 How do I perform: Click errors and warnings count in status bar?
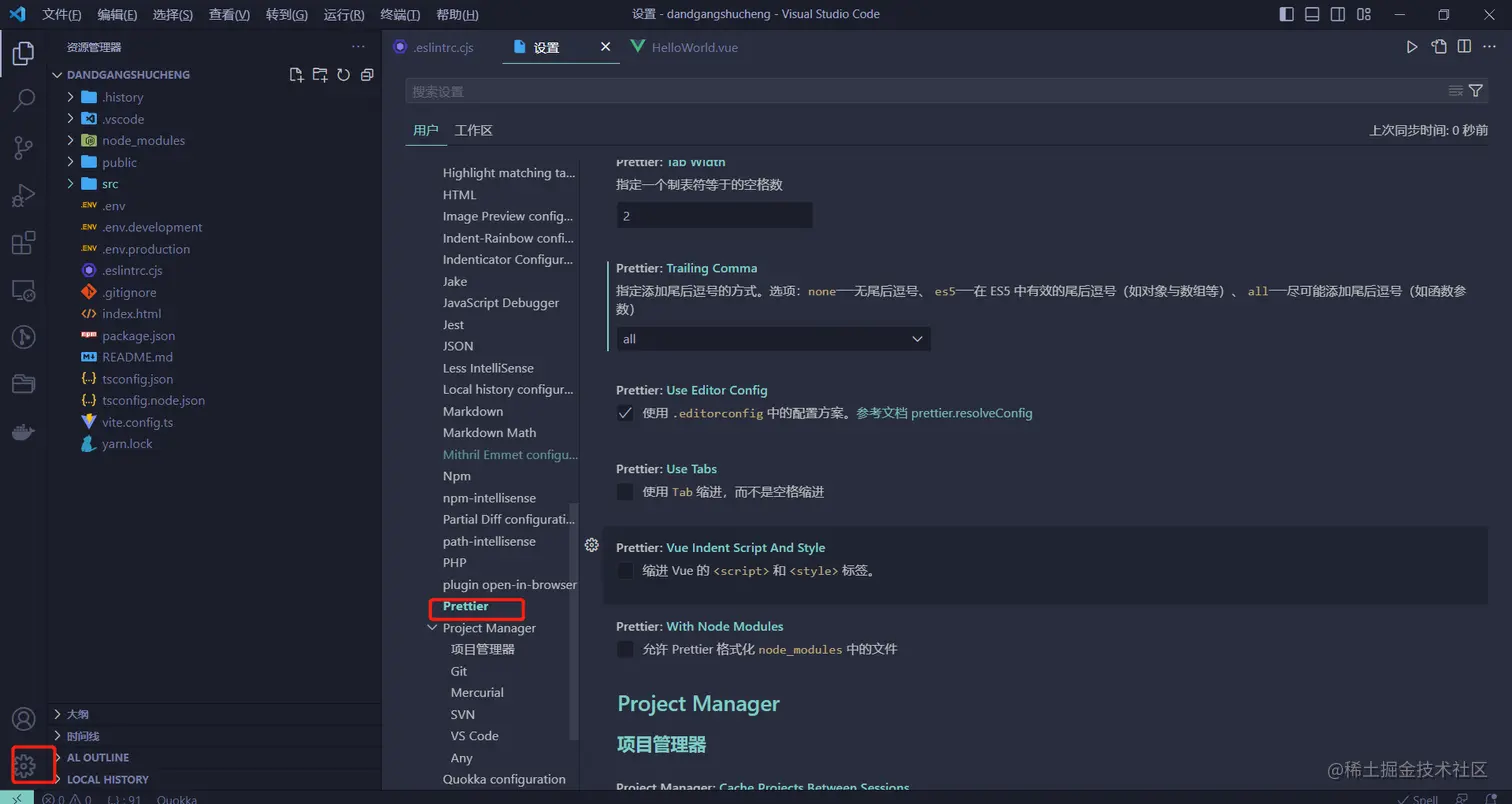coord(68,799)
